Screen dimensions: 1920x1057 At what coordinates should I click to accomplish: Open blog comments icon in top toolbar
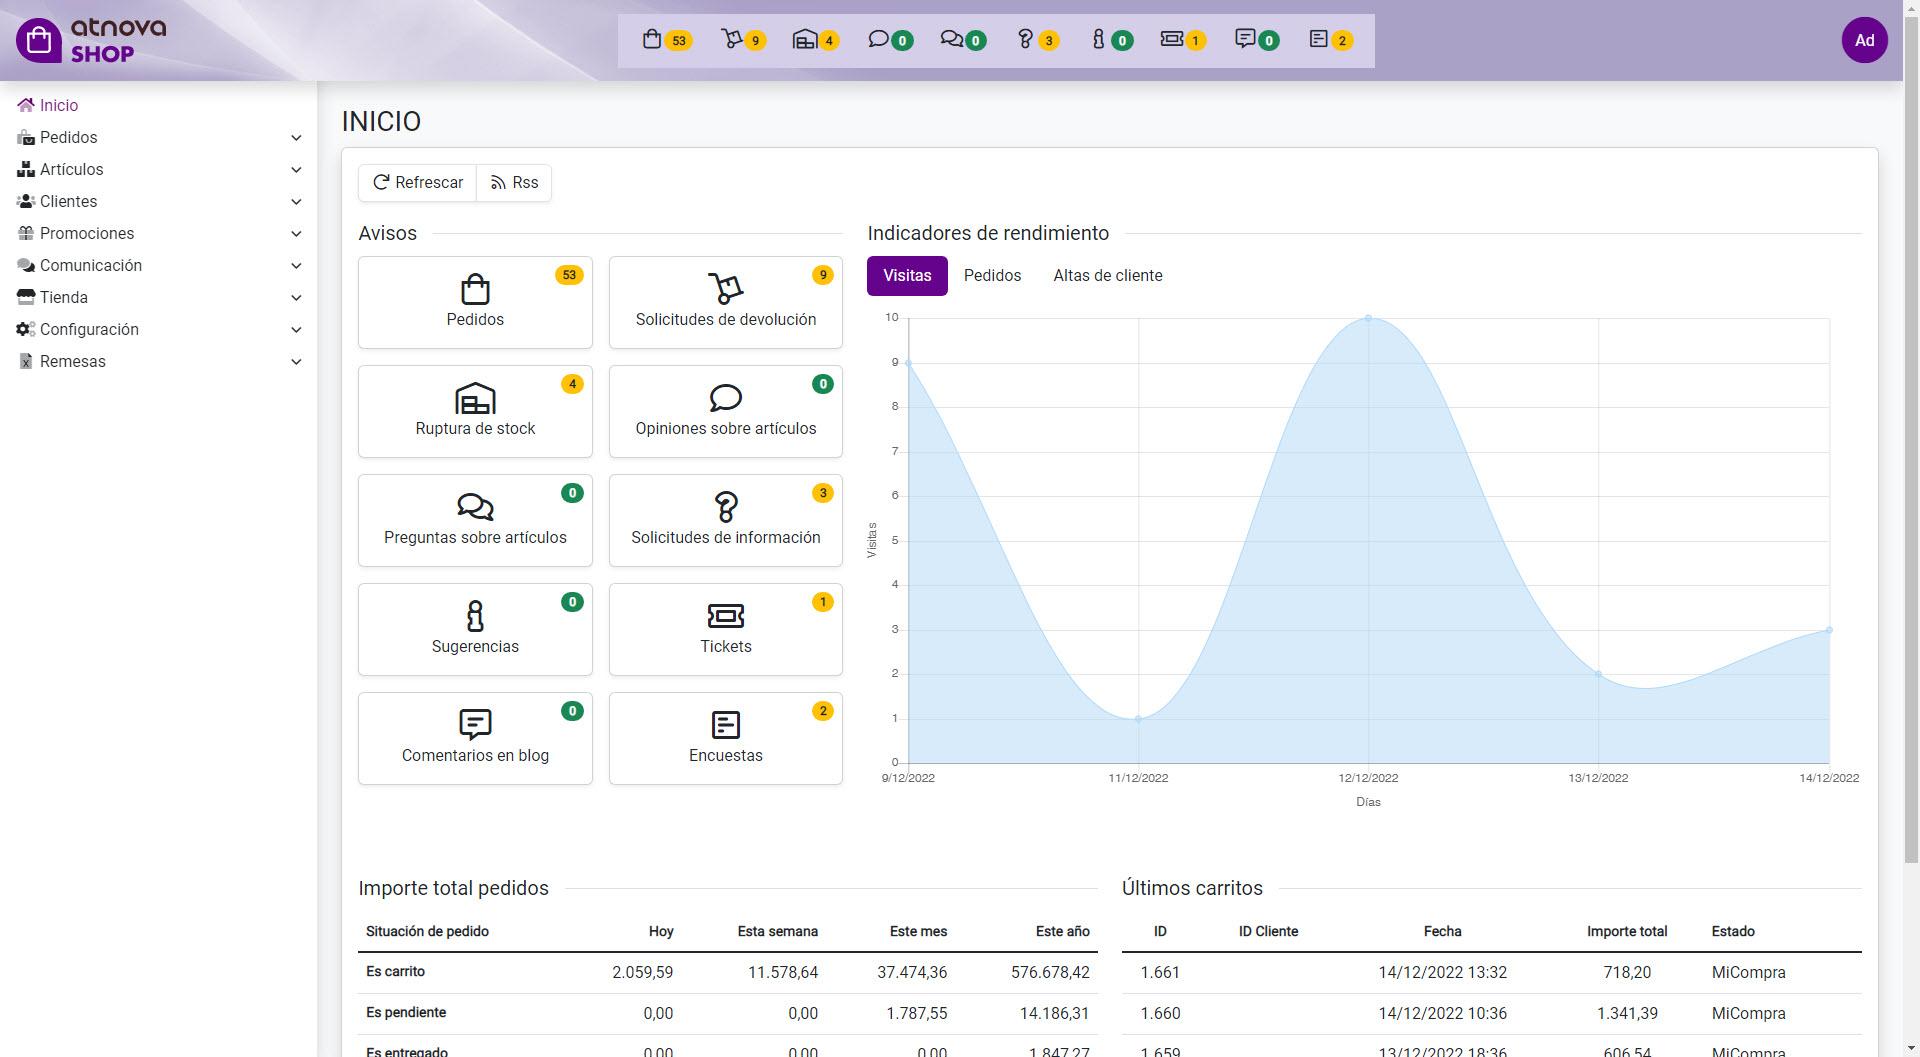pos(1257,40)
